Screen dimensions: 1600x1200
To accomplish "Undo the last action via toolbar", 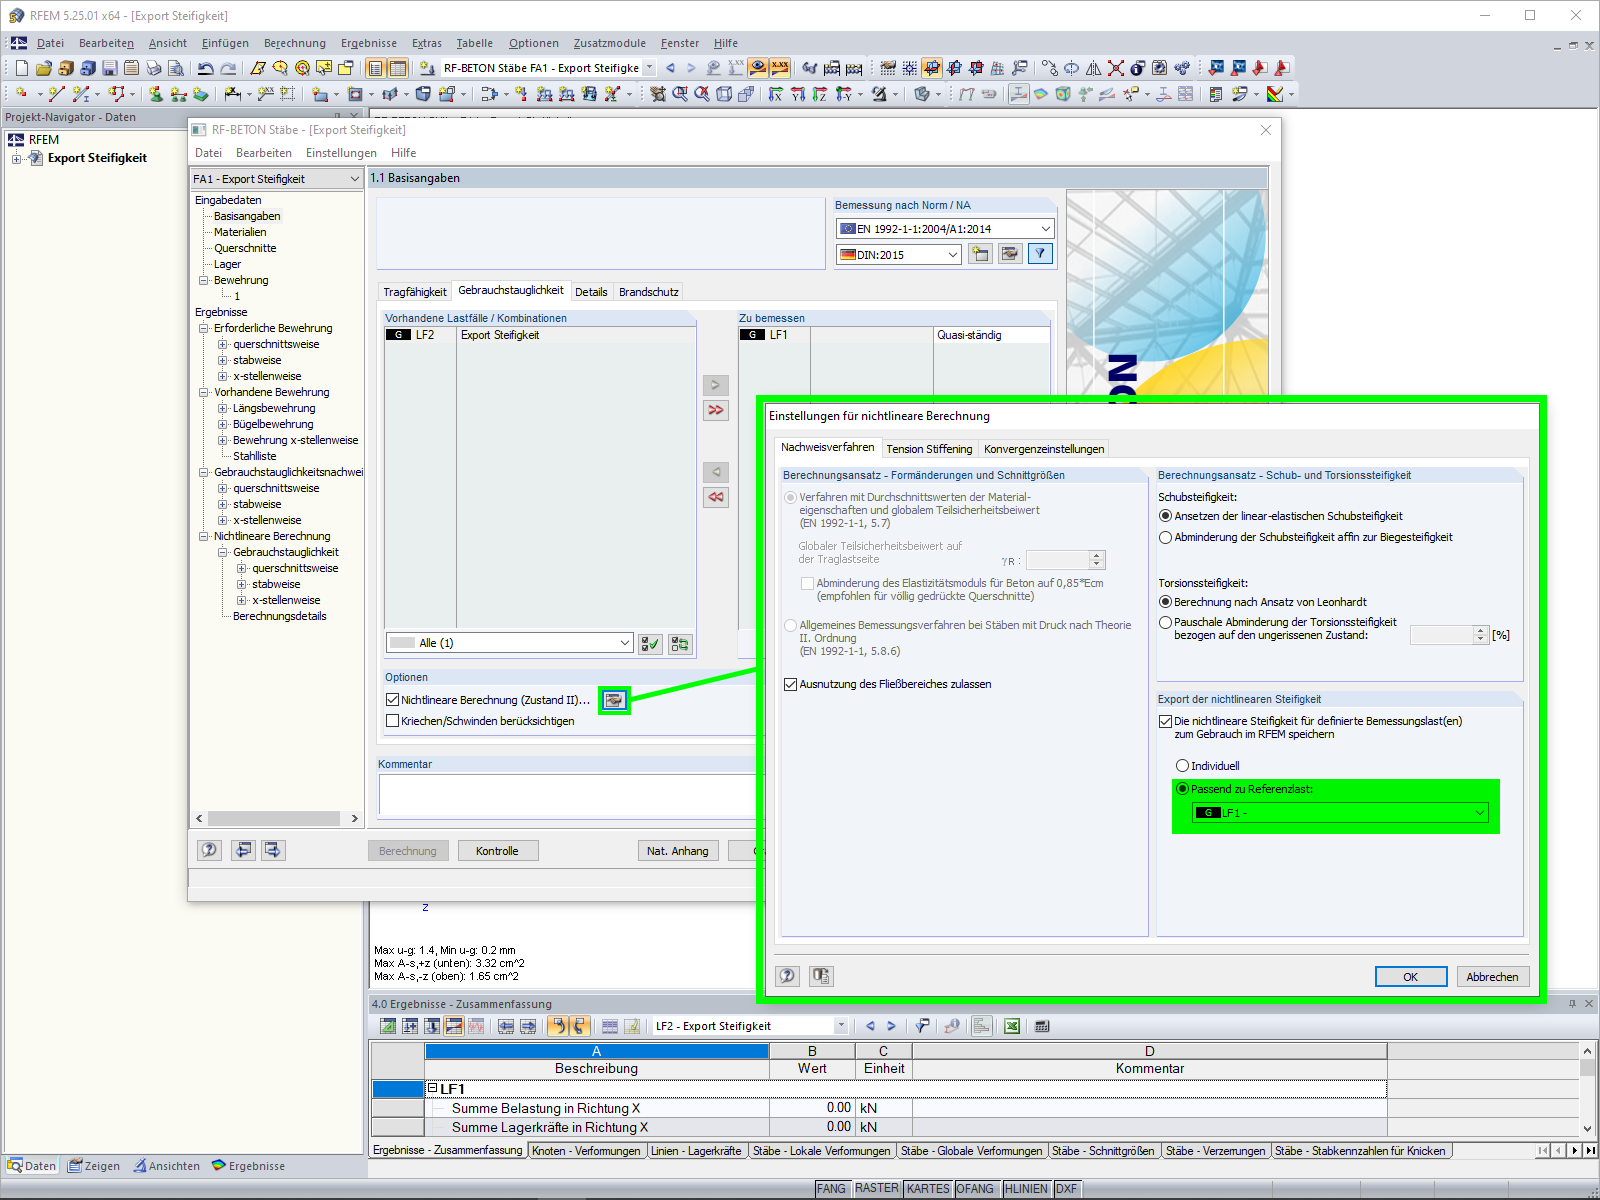I will click(205, 68).
